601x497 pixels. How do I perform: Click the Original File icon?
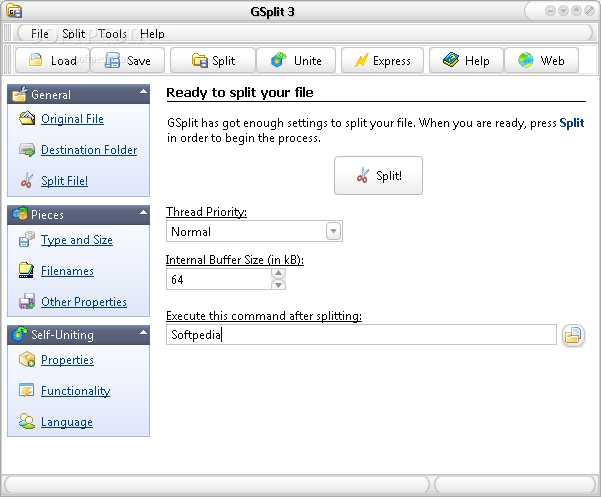tap(27, 118)
